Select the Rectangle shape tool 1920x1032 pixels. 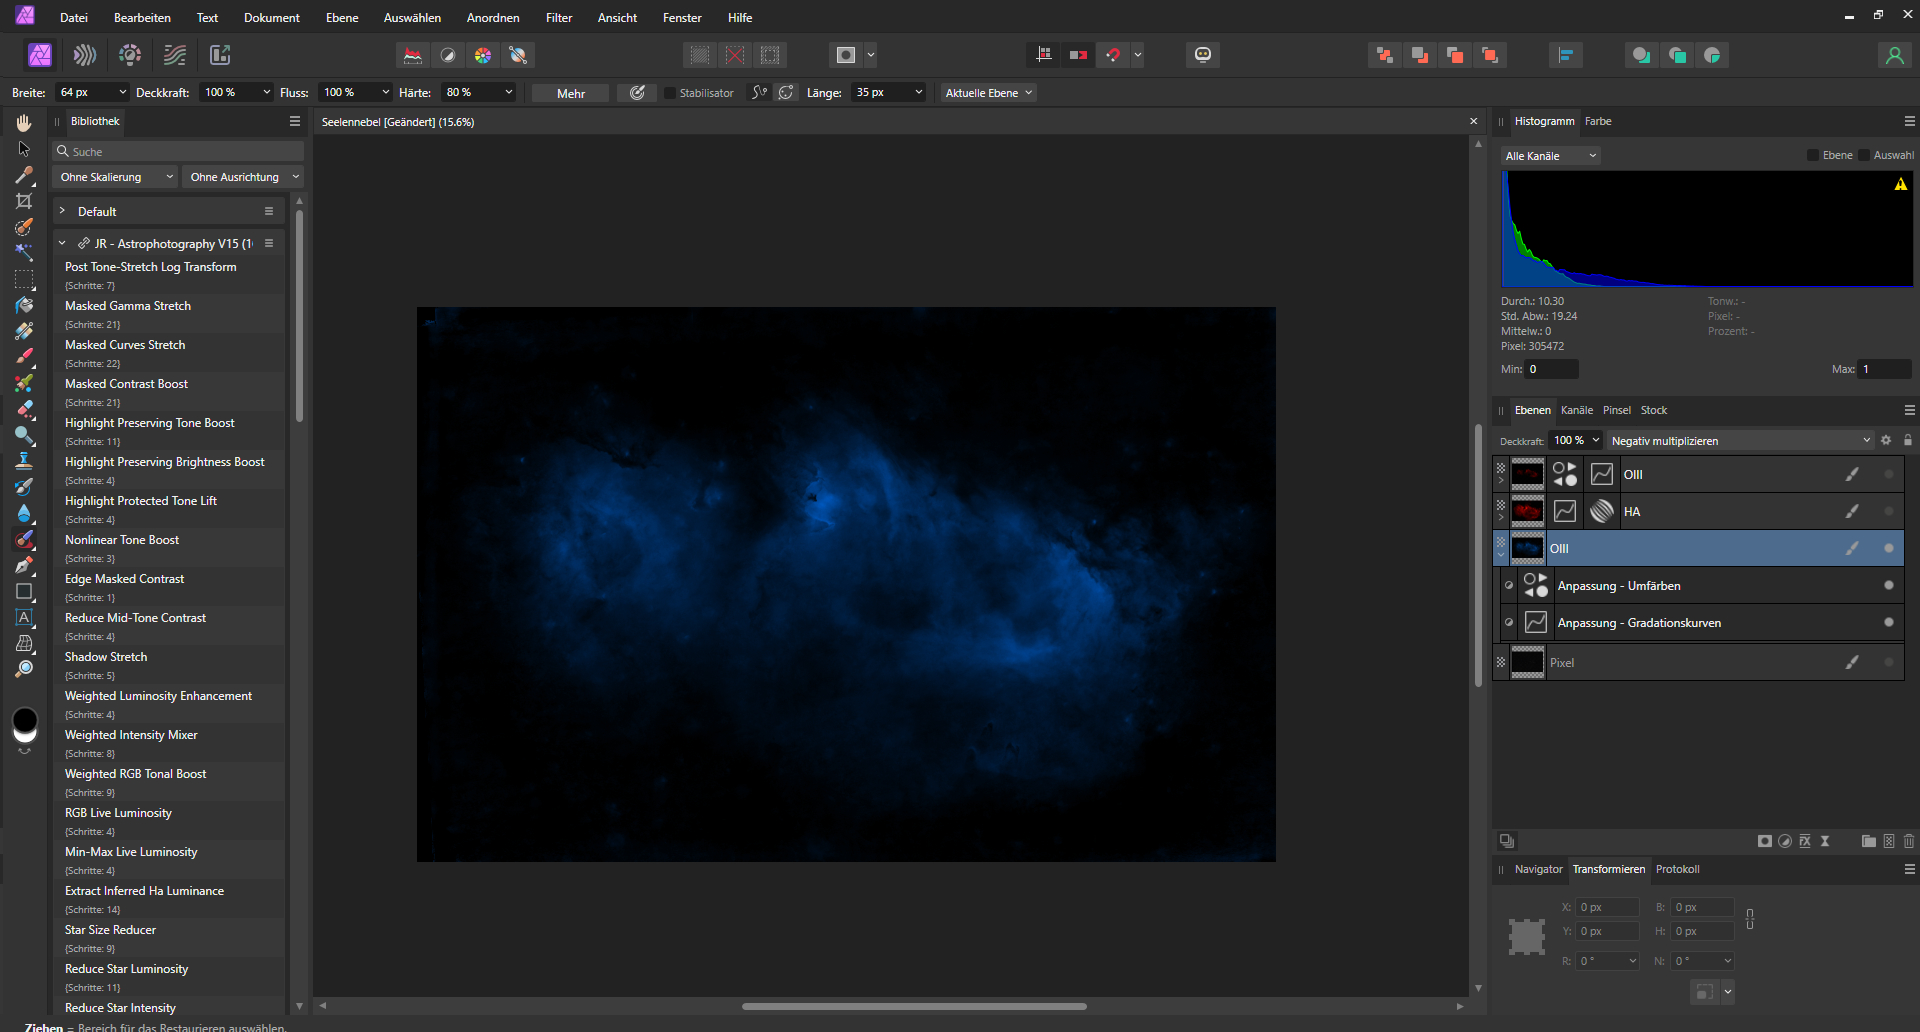click(24, 591)
